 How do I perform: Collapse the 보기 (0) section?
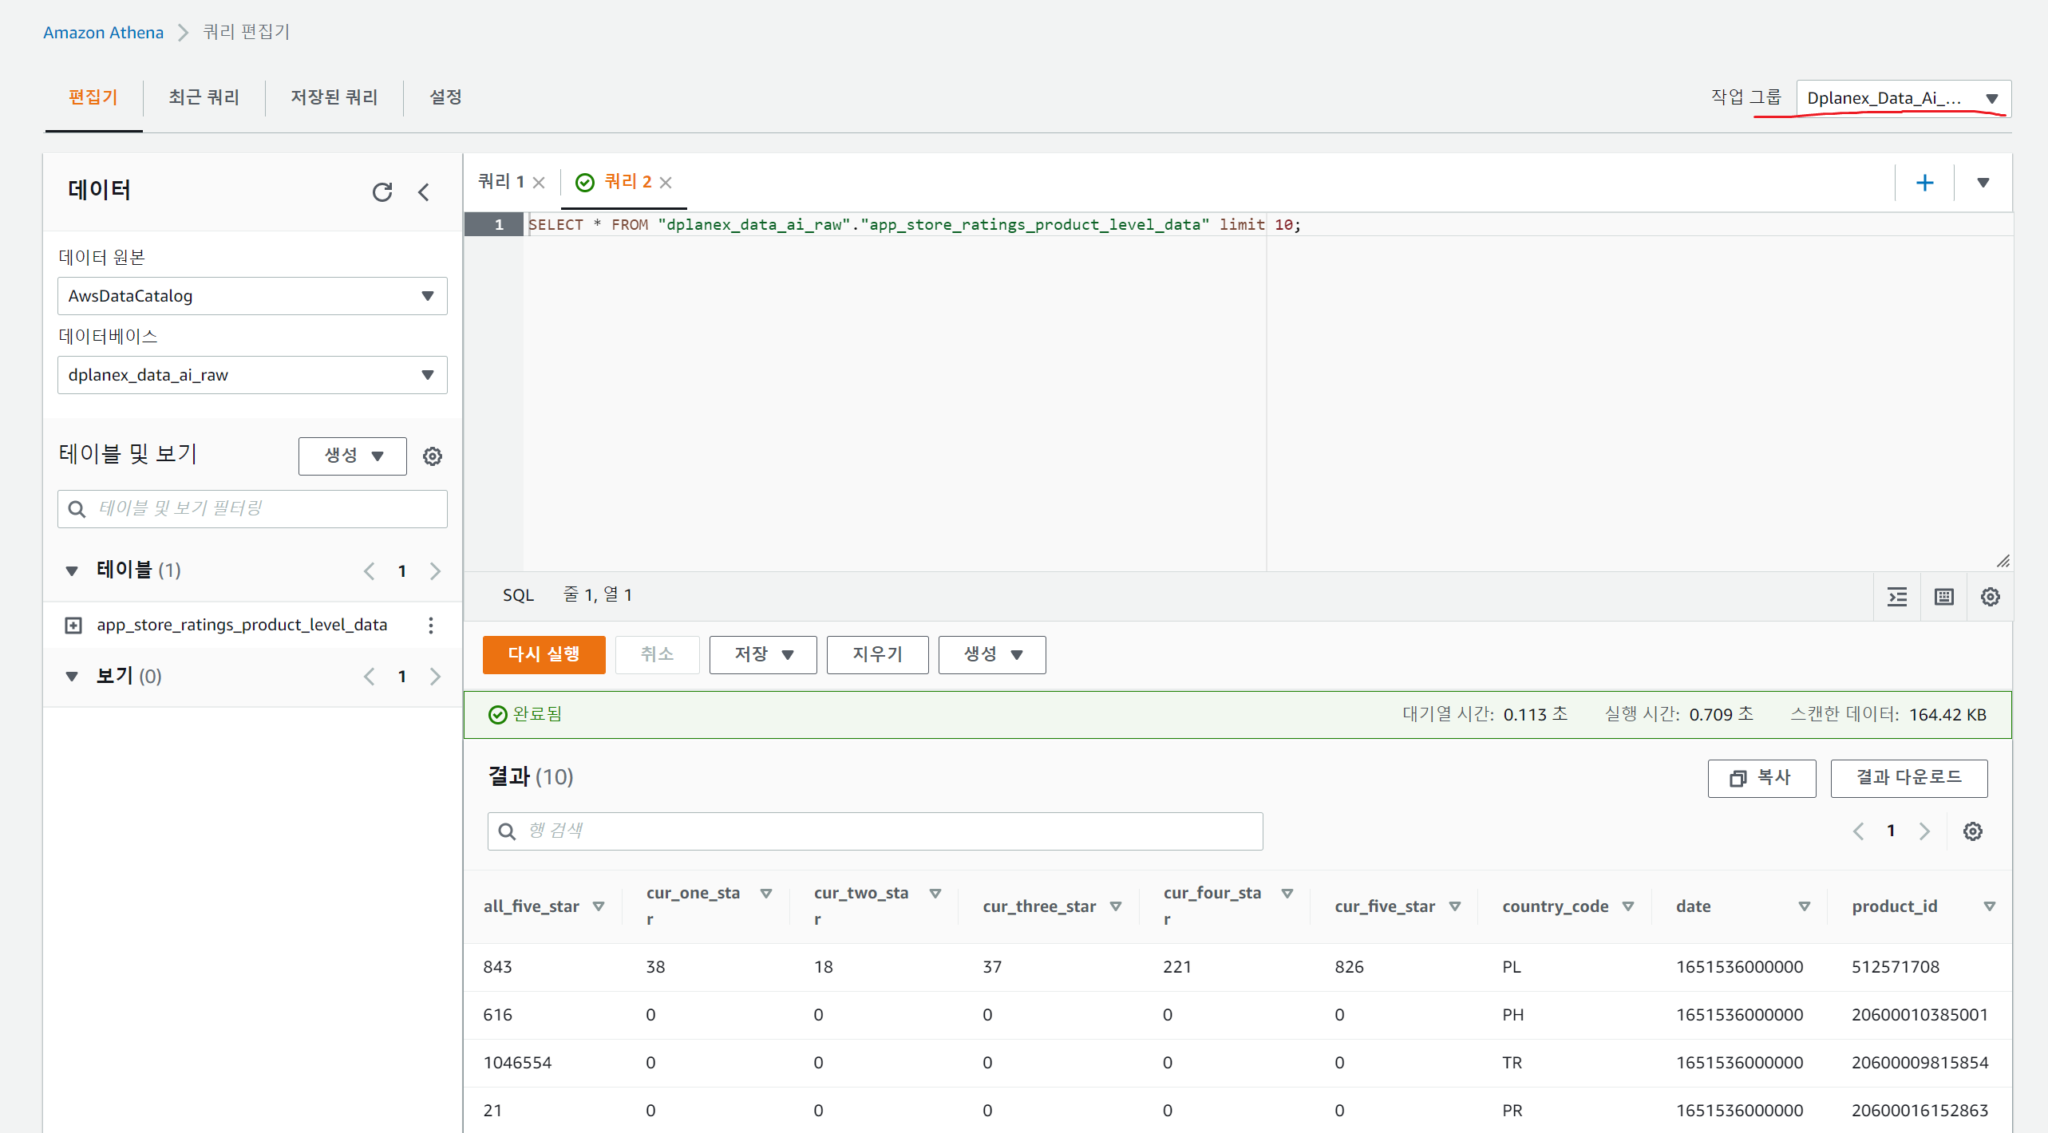[x=72, y=677]
